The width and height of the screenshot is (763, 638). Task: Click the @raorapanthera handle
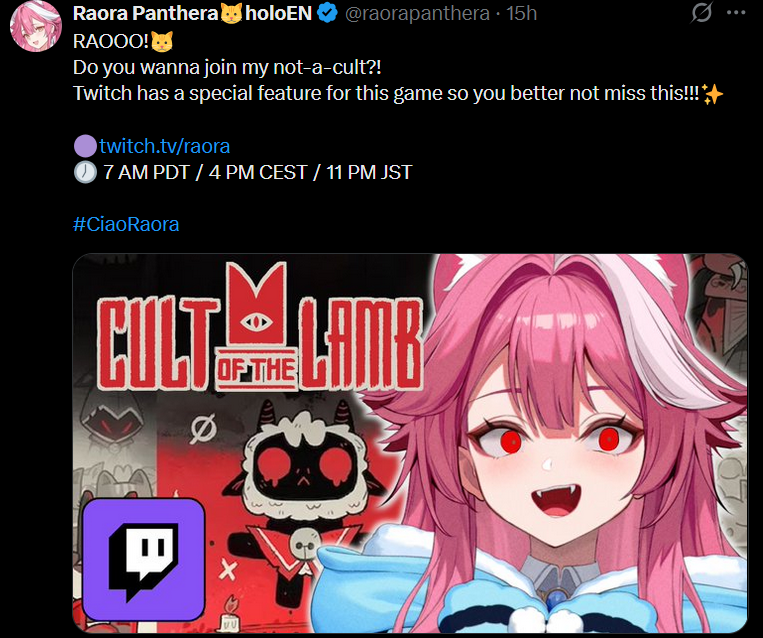pos(417,14)
